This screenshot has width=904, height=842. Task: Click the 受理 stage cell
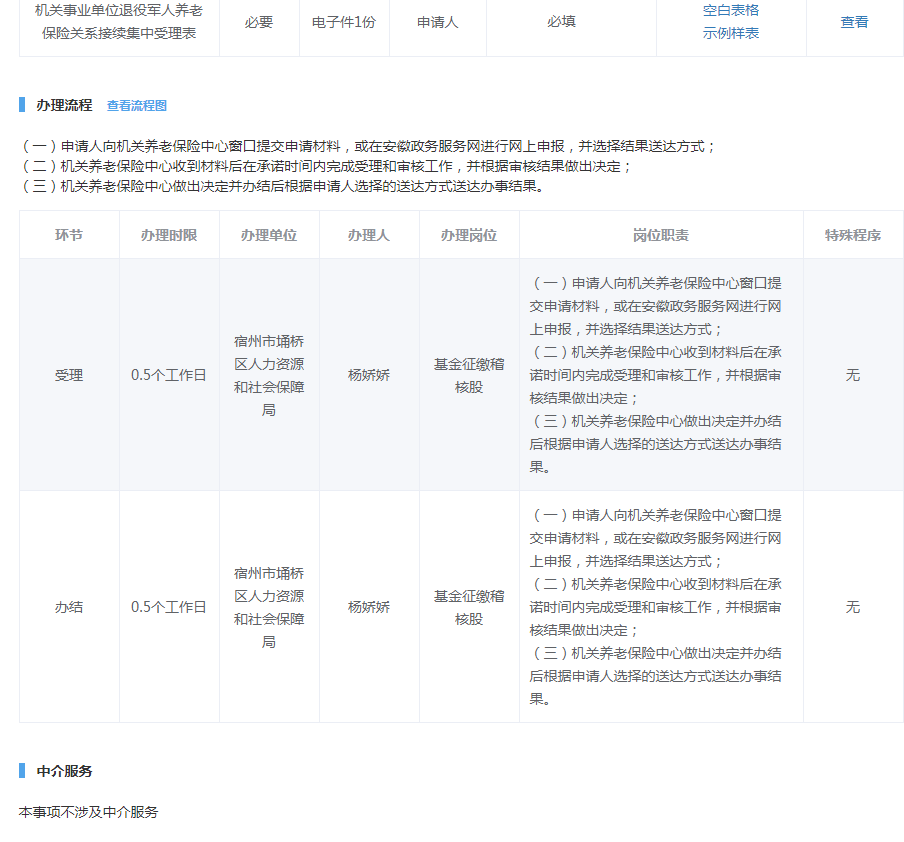[69, 375]
